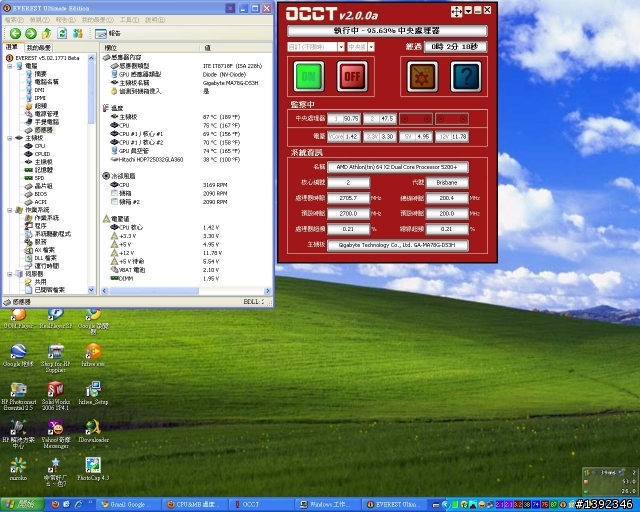Click the EVEREST horizontal scrollbar thumb
The height and width of the screenshot is (512, 640).
[x=154, y=291]
